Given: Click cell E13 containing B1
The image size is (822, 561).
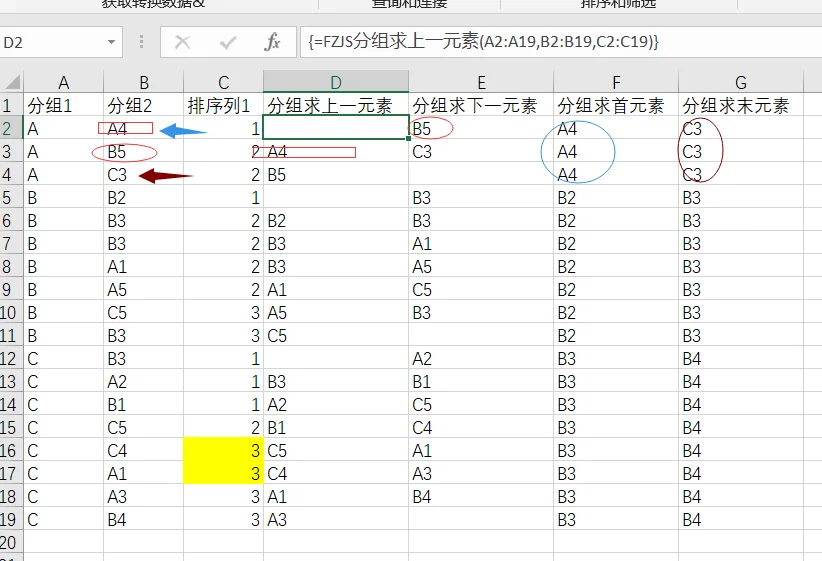Looking at the screenshot, I should tap(481, 382).
